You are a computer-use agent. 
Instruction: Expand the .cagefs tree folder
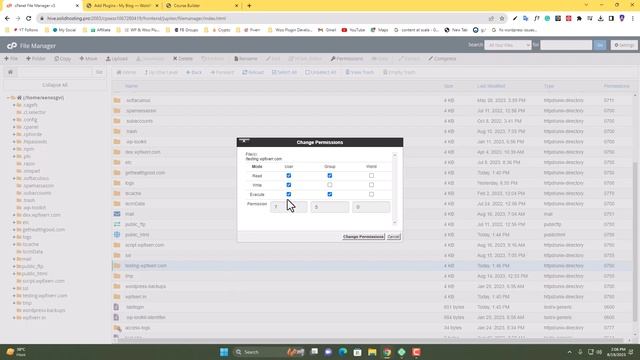(14, 105)
